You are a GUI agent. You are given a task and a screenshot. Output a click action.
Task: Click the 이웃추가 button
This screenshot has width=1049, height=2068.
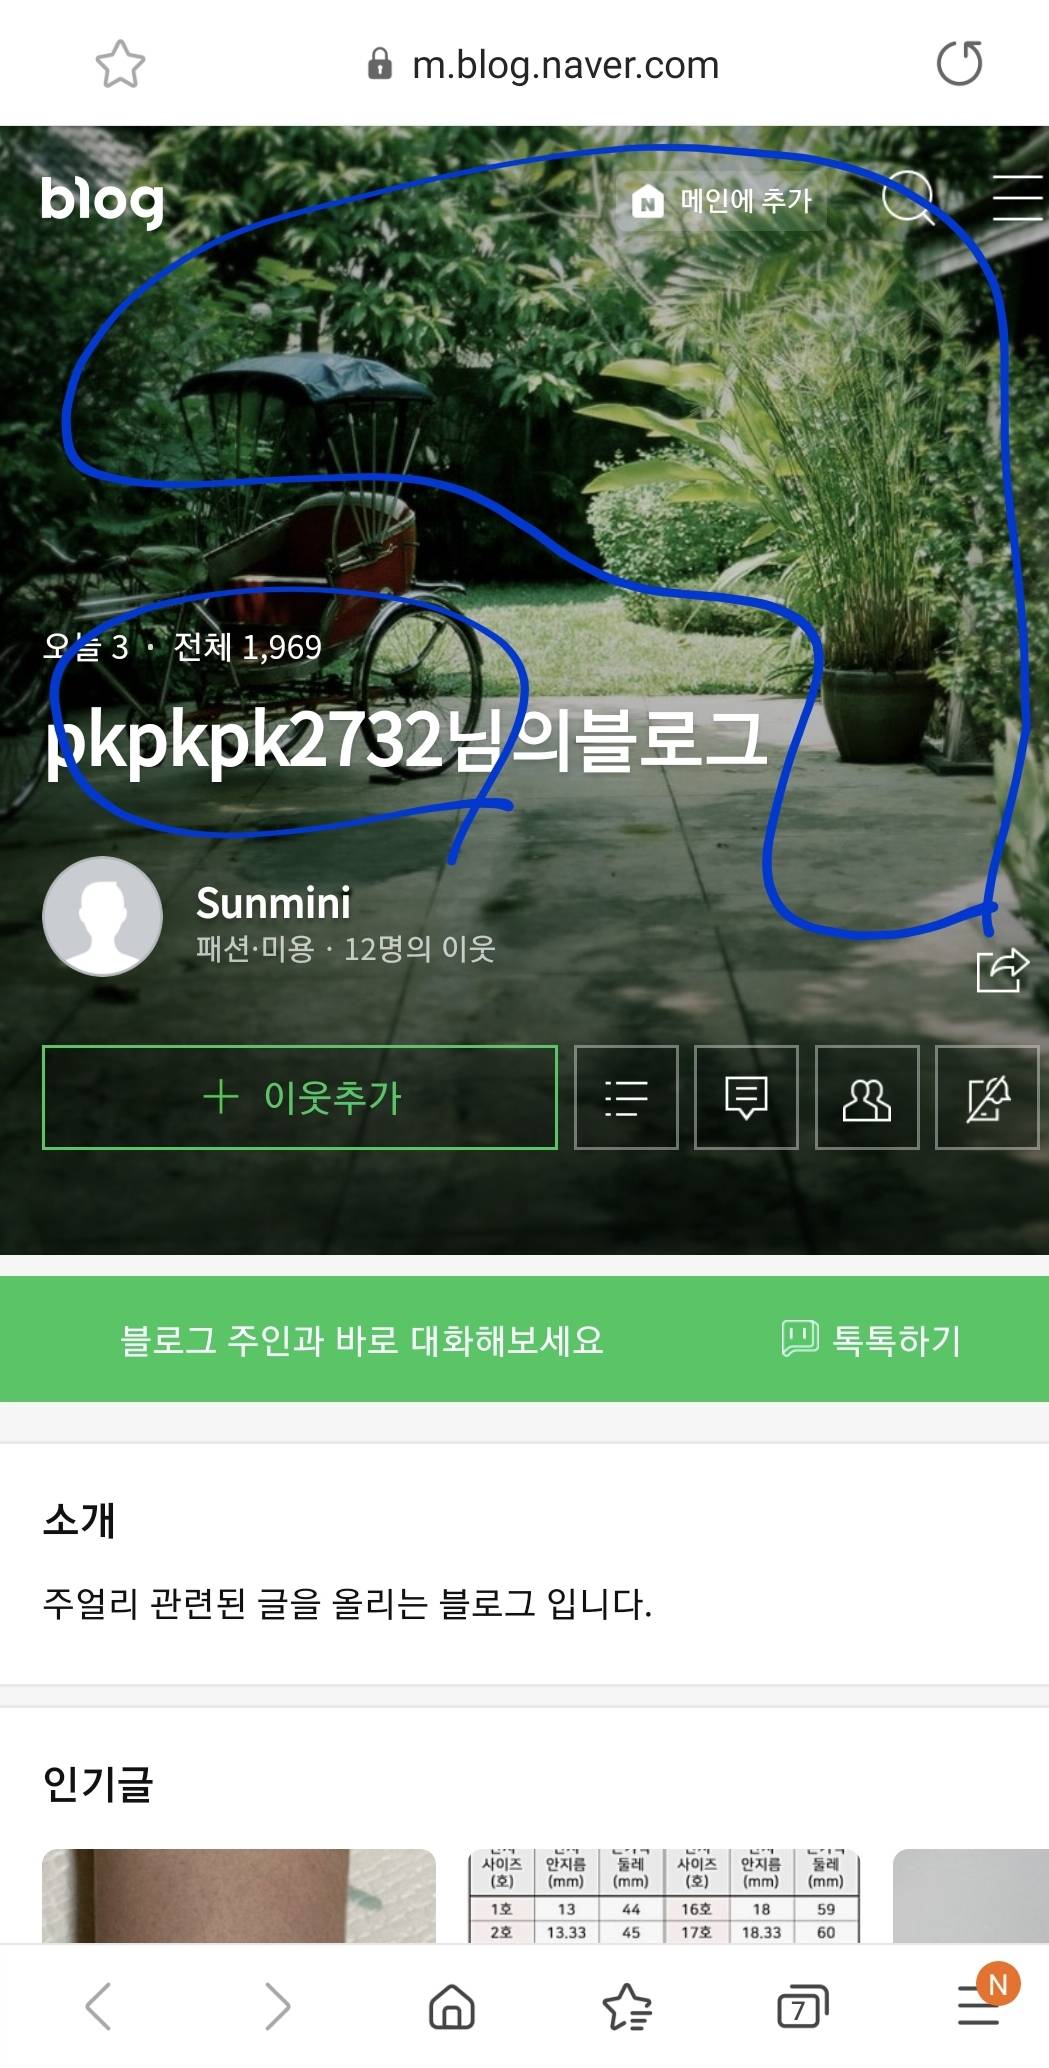pos(300,1097)
